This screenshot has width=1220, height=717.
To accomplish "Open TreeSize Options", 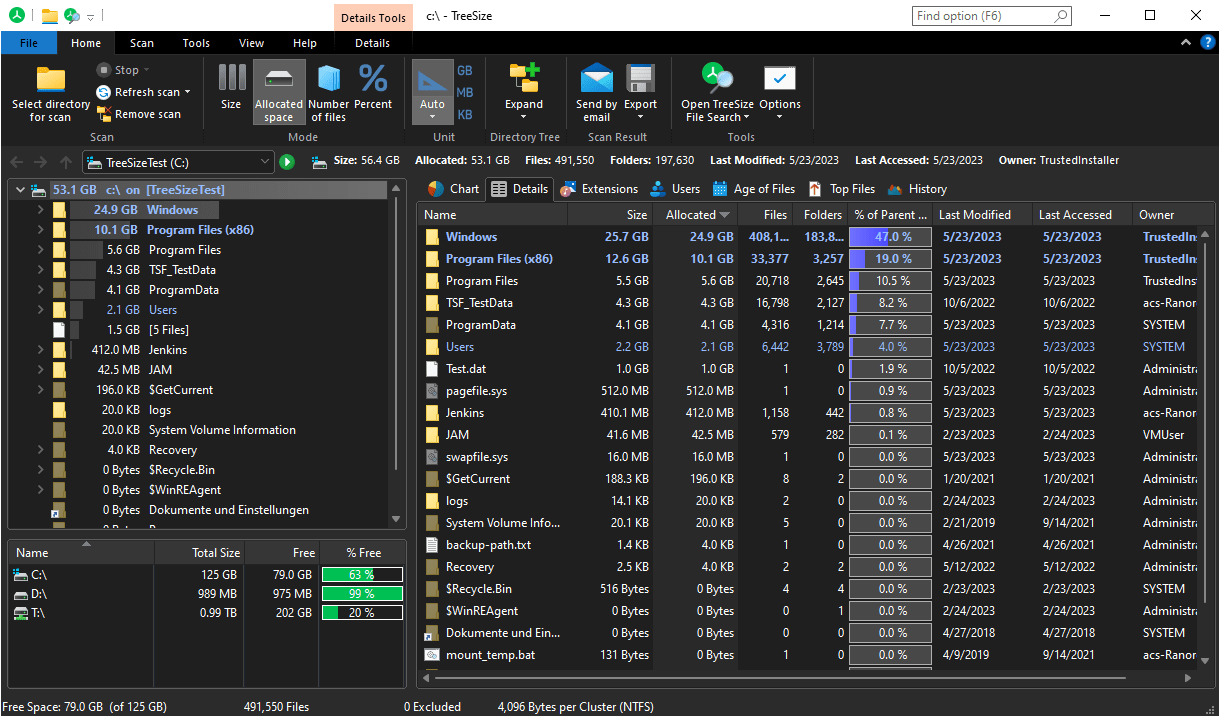I will coord(780,92).
